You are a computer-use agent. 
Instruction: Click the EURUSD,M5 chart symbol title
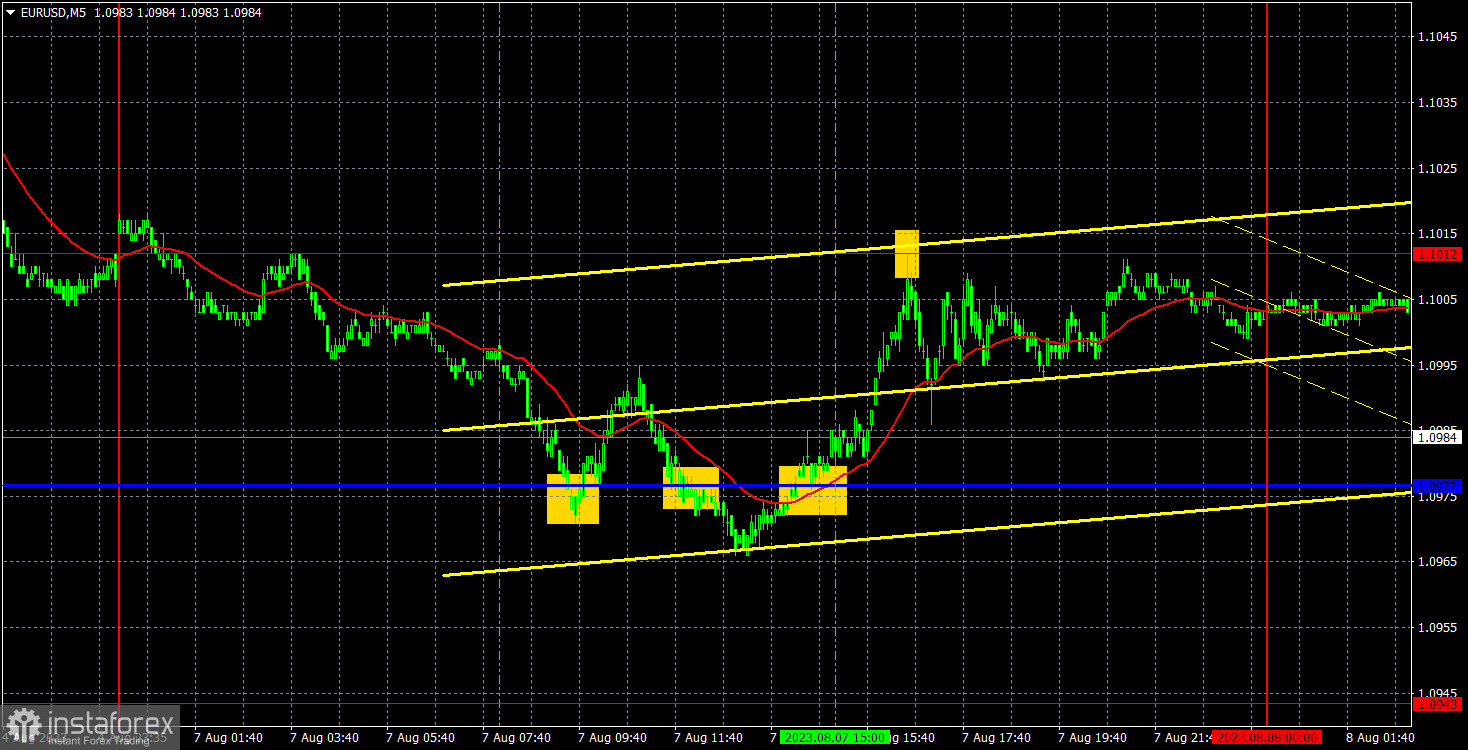[x=54, y=11]
